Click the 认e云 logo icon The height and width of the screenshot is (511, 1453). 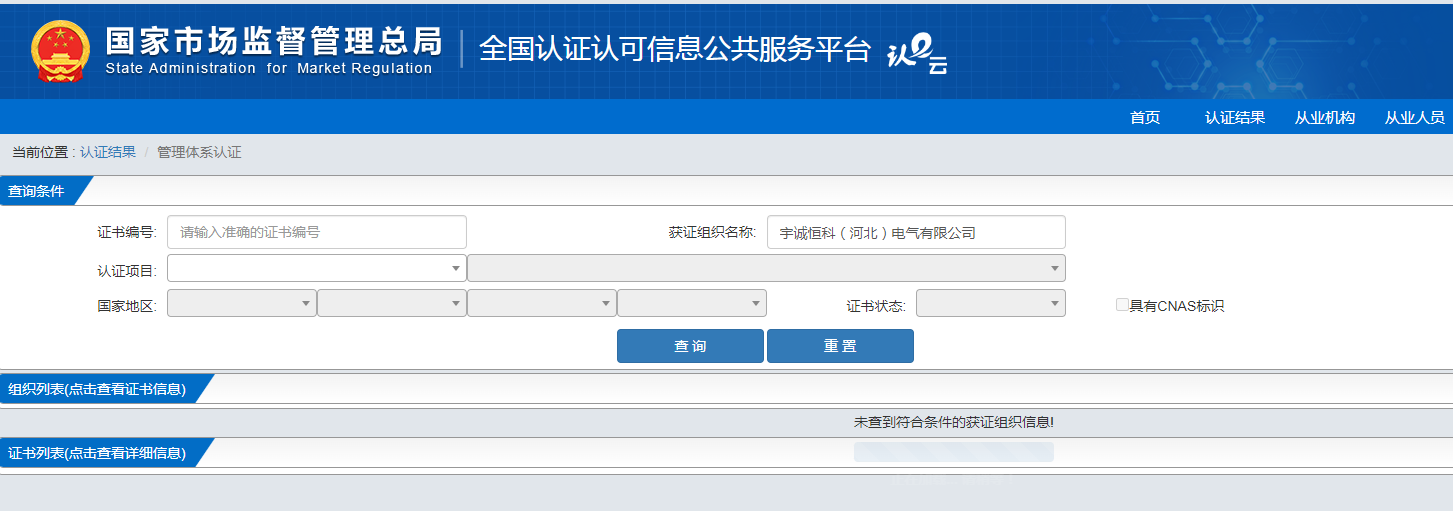[917, 54]
